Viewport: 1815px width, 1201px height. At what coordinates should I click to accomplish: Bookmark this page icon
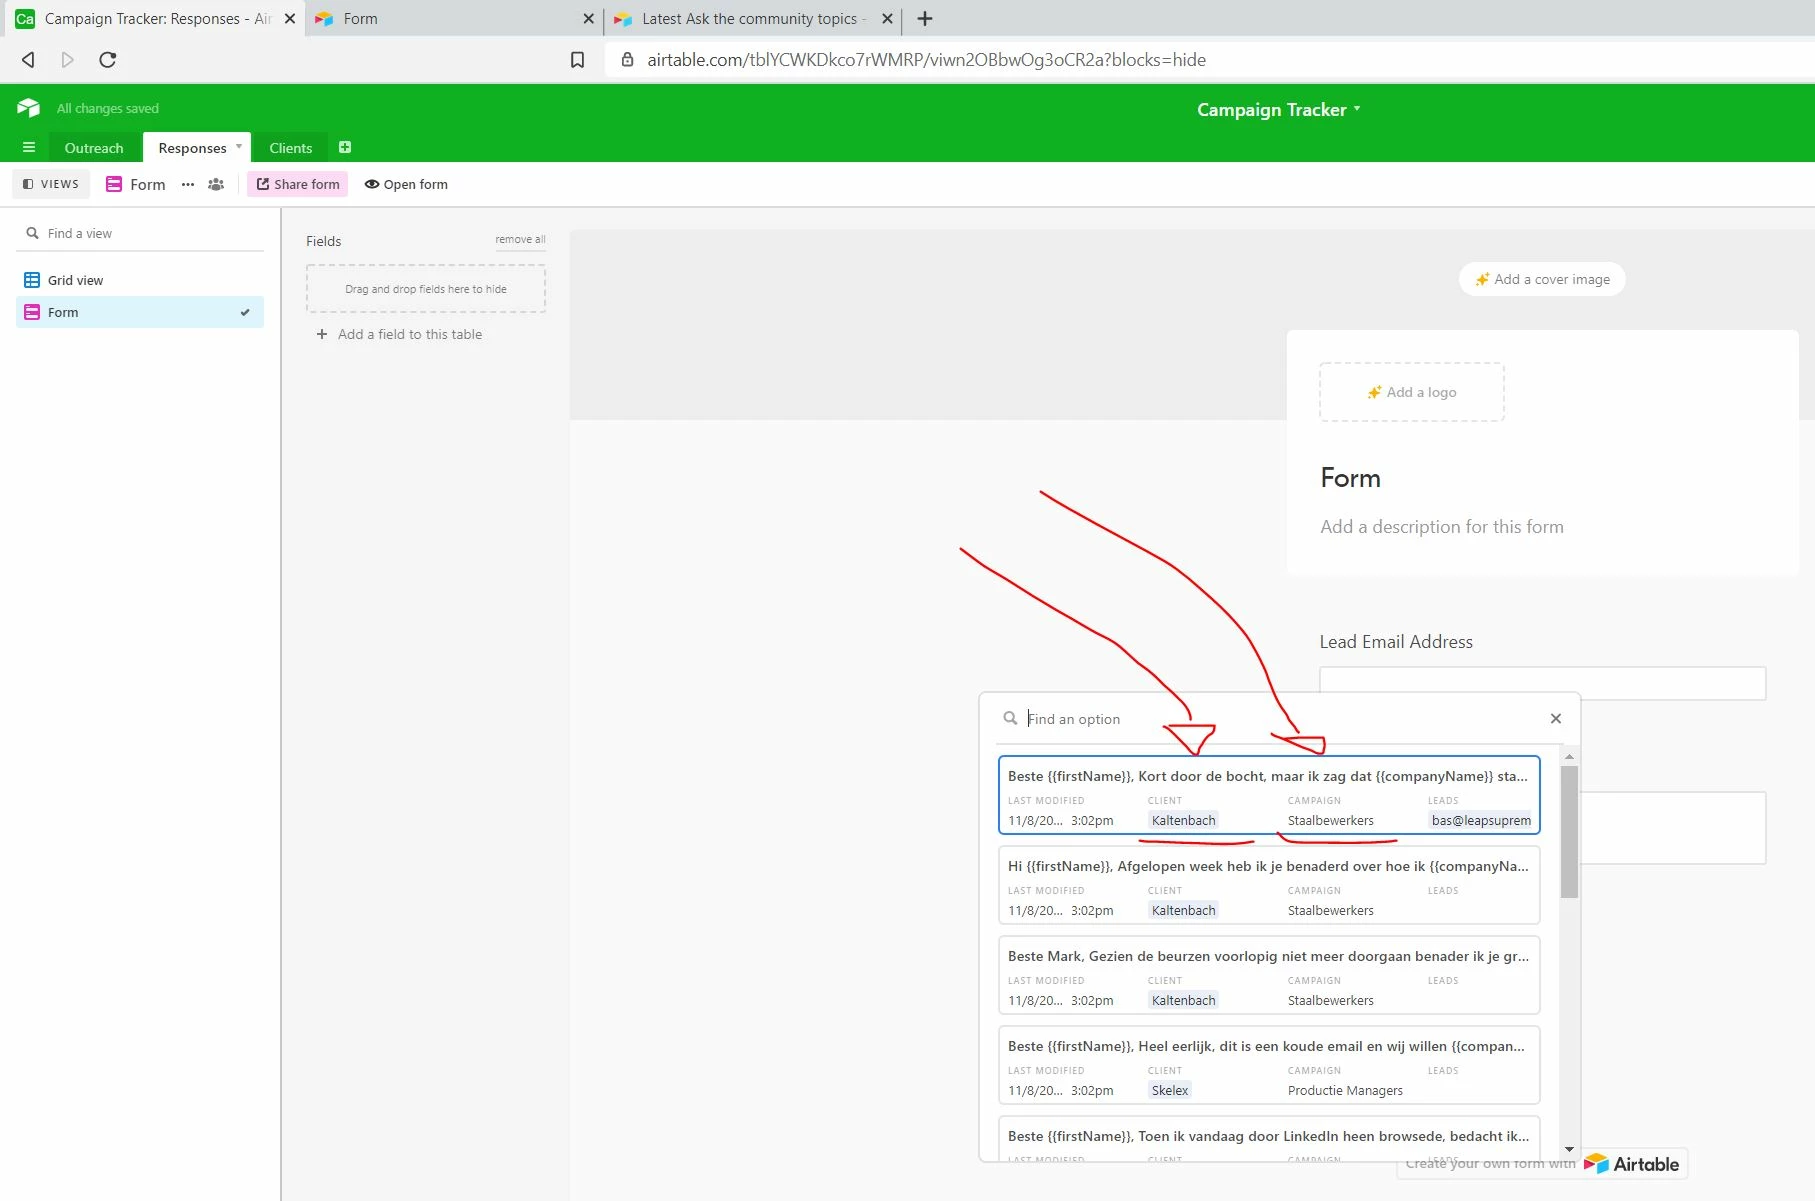pyautogui.click(x=577, y=60)
